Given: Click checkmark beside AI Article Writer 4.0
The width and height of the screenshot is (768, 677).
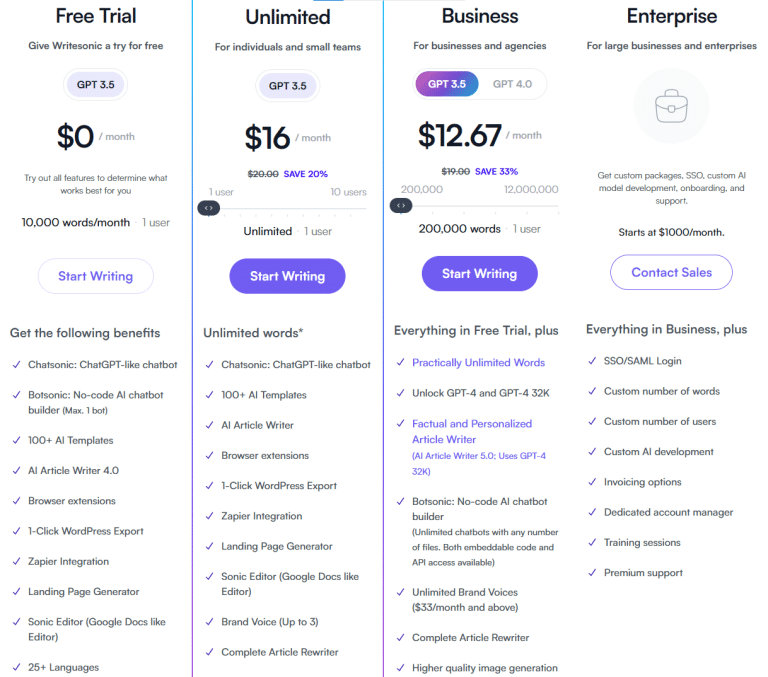Looking at the screenshot, I should click(x=17, y=471).
